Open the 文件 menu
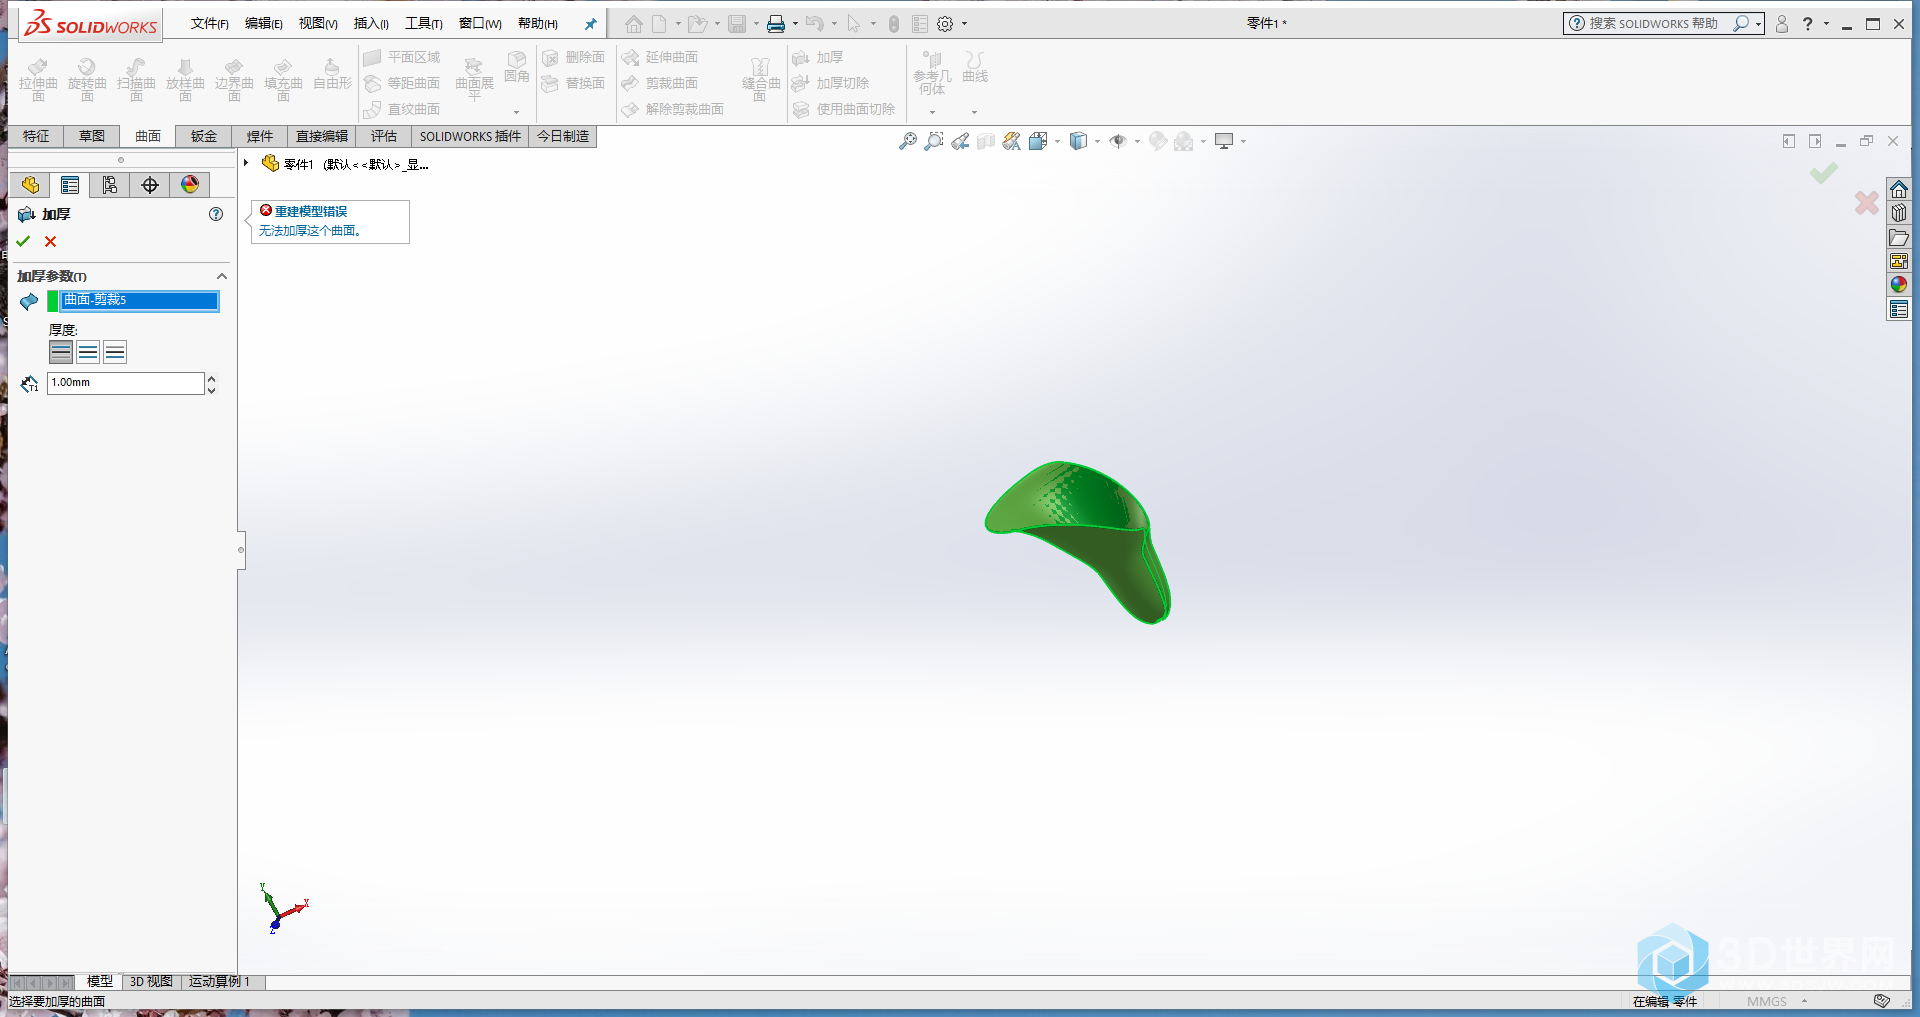This screenshot has height=1017, width=1920. click(x=210, y=23)
